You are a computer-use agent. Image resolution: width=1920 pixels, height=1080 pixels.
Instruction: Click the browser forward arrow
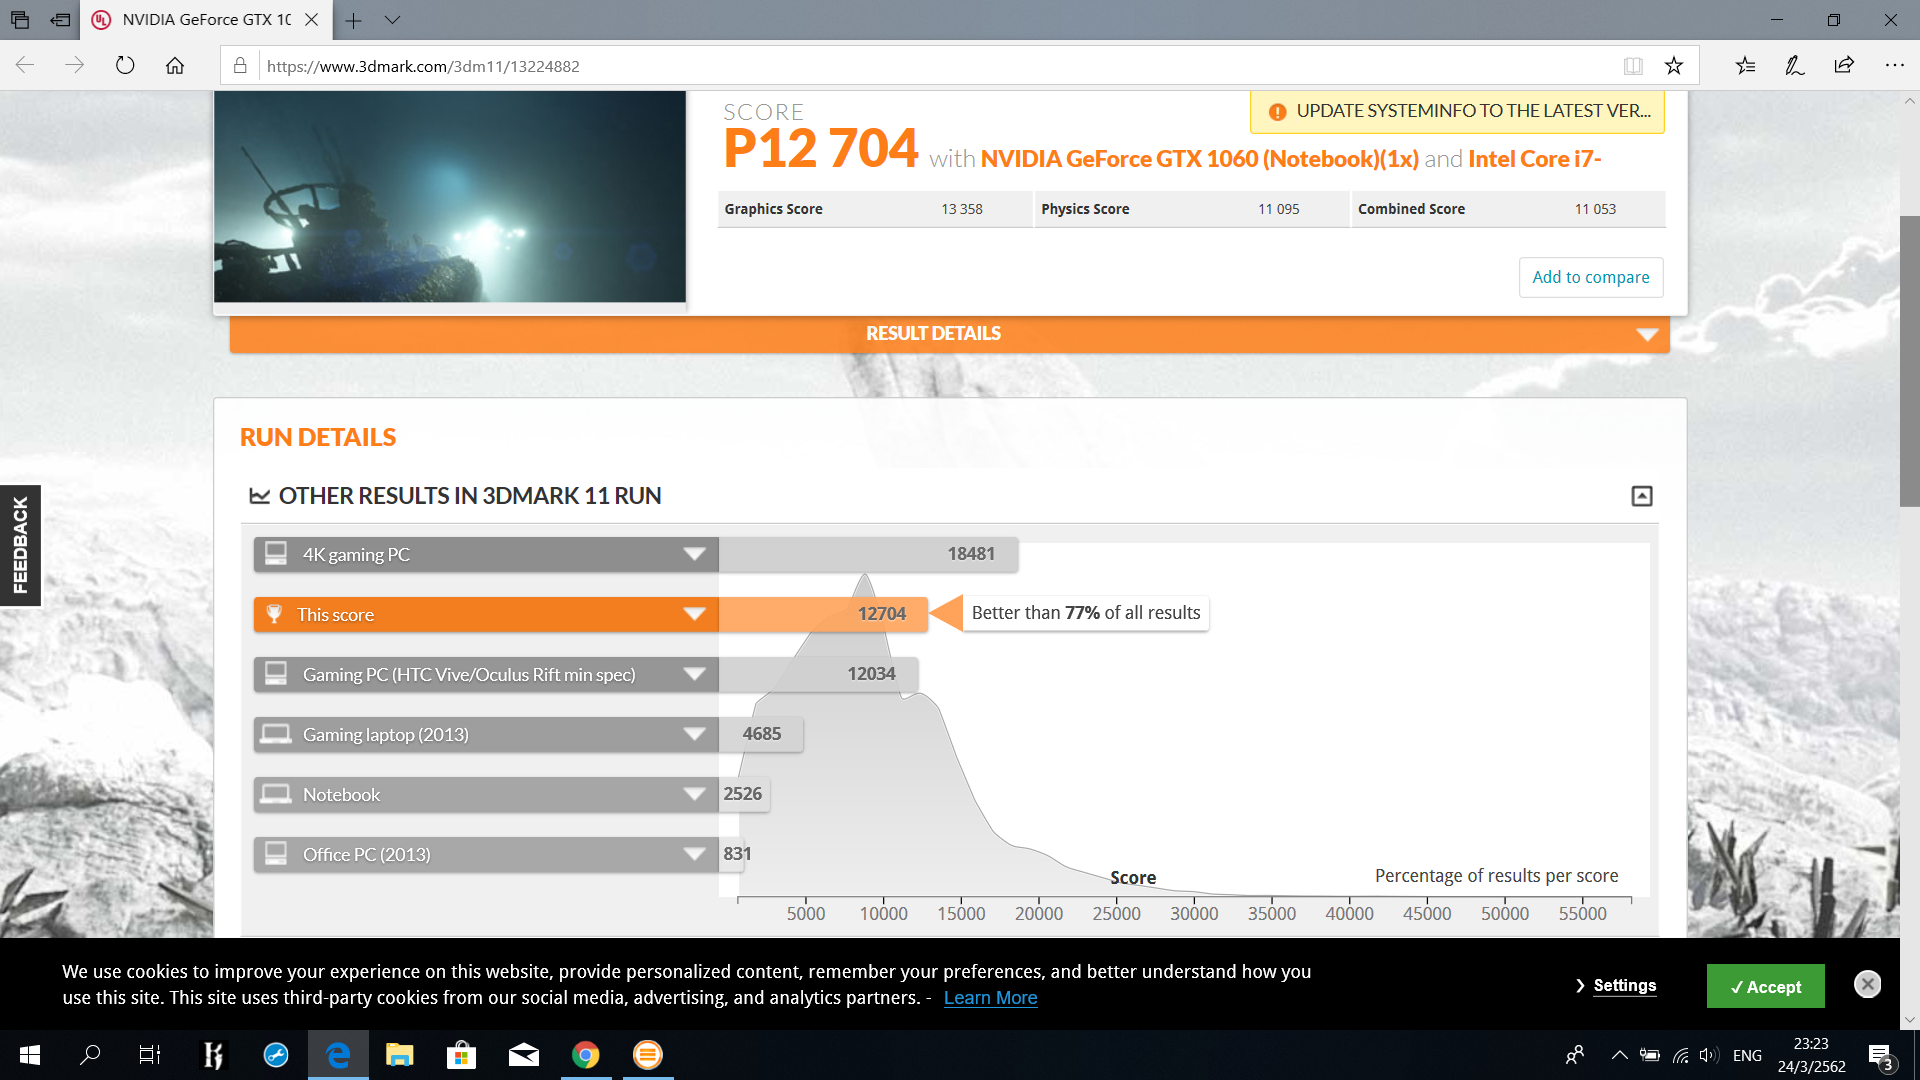74,66
